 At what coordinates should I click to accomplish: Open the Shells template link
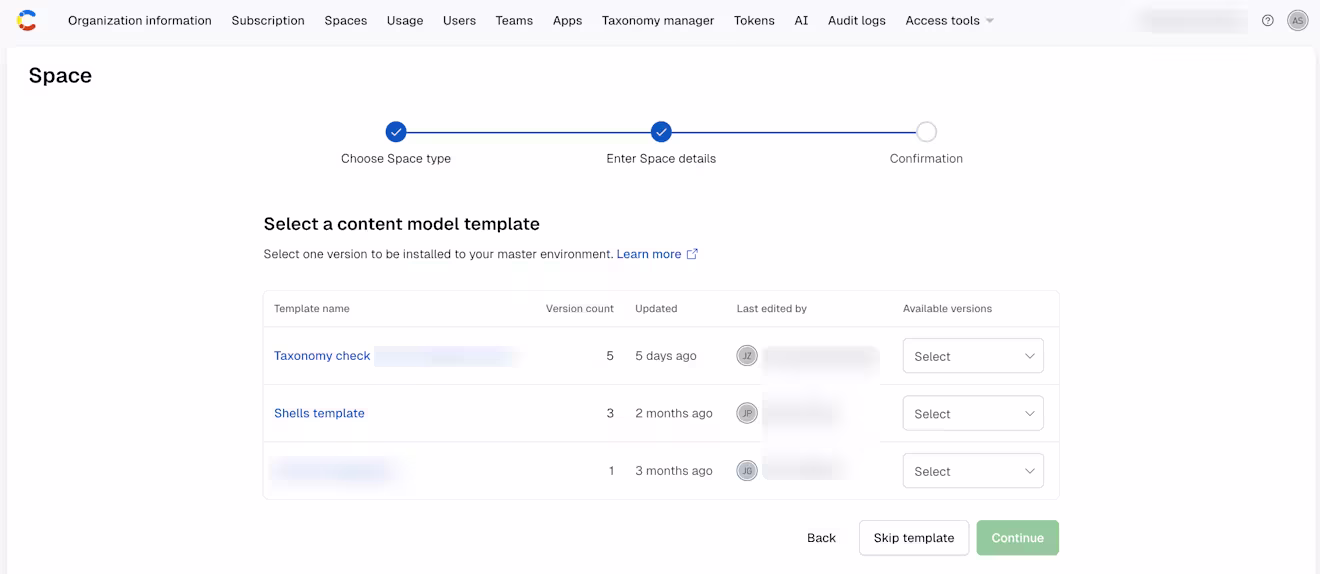point(319,413)
